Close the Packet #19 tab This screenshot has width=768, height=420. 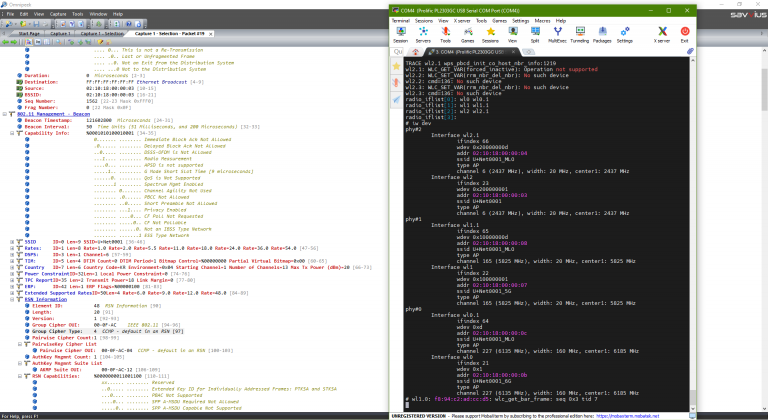(211, 34)
